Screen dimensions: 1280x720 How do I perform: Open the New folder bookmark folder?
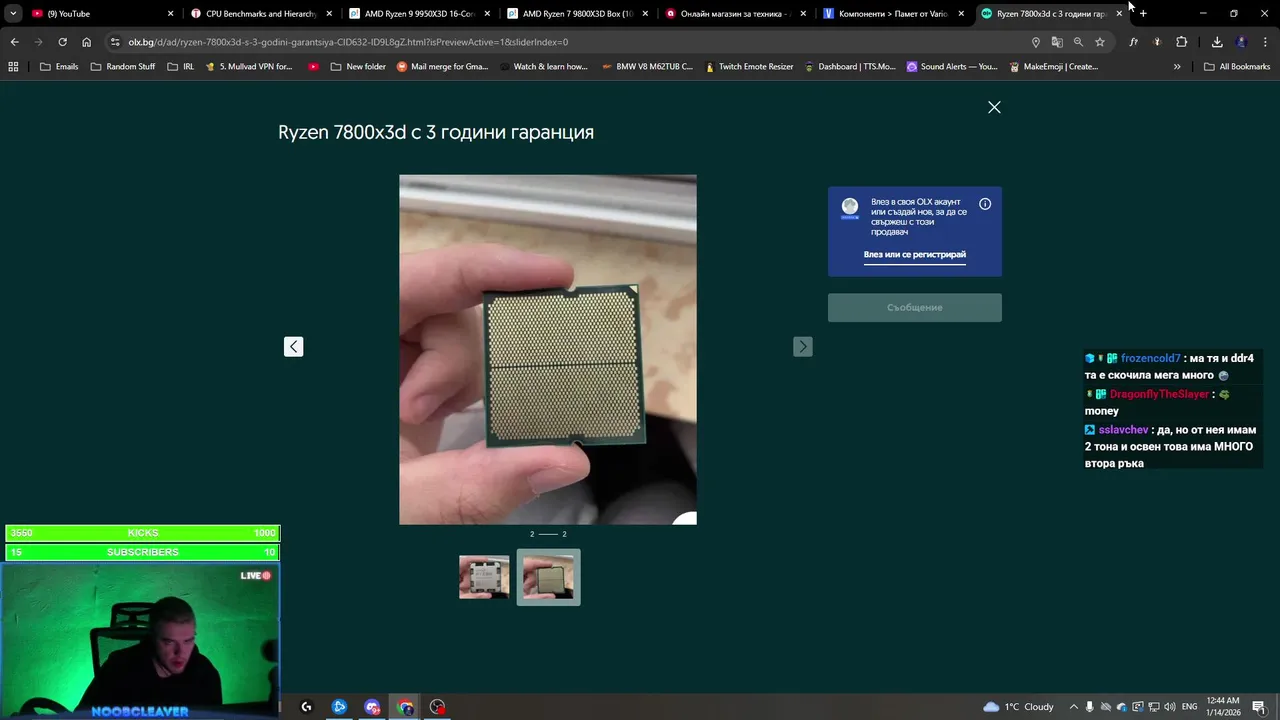pyautogui.click(x=358, y=67)
